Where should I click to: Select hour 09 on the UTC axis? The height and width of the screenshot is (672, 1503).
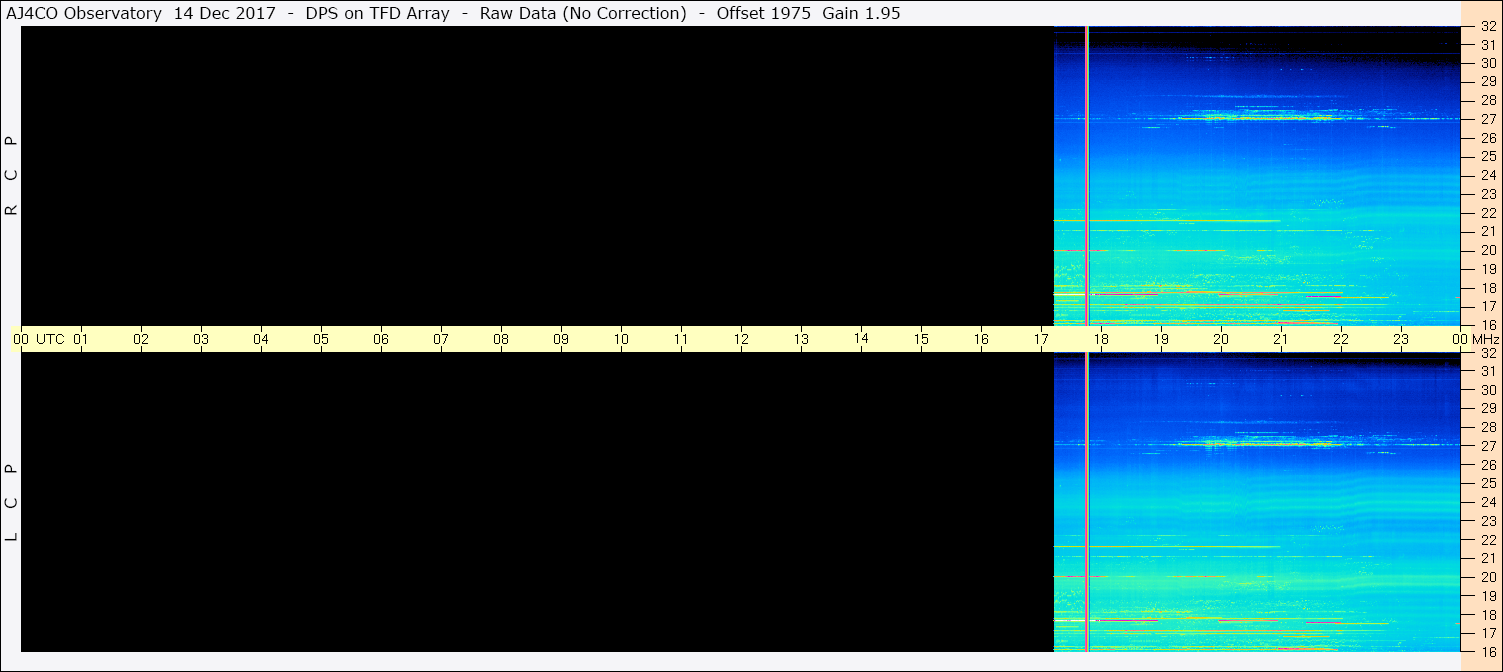561,339
